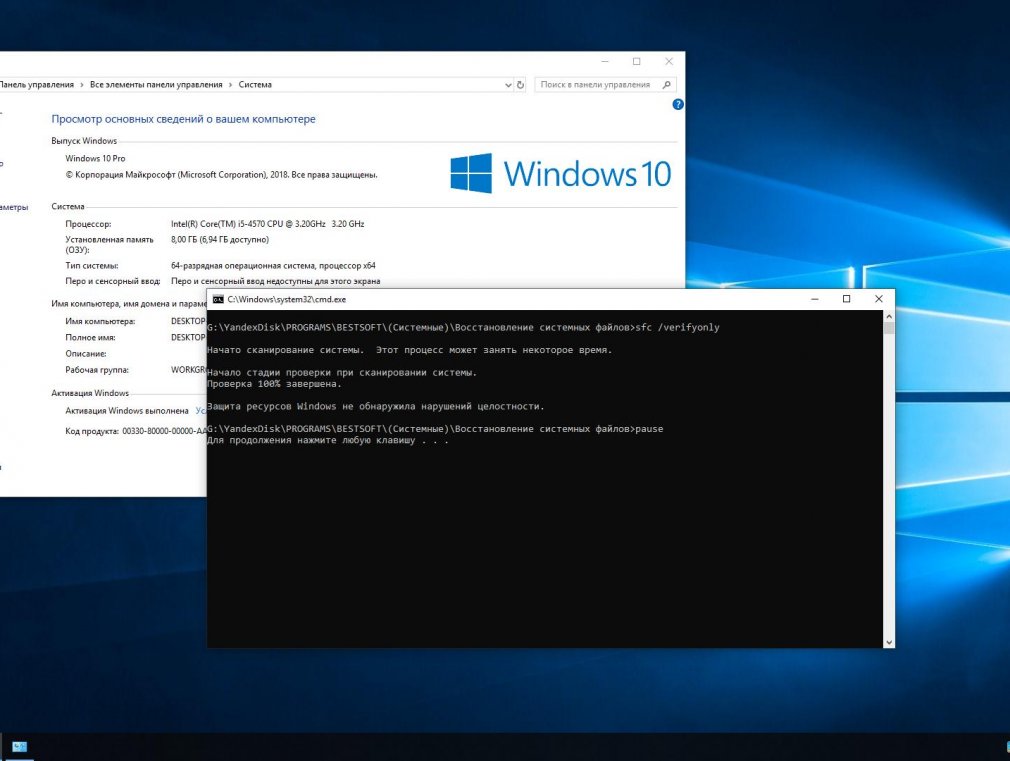Click the cmd.exe title bar icon
The image size is (1010, 761).
click(x=218, y=299)
